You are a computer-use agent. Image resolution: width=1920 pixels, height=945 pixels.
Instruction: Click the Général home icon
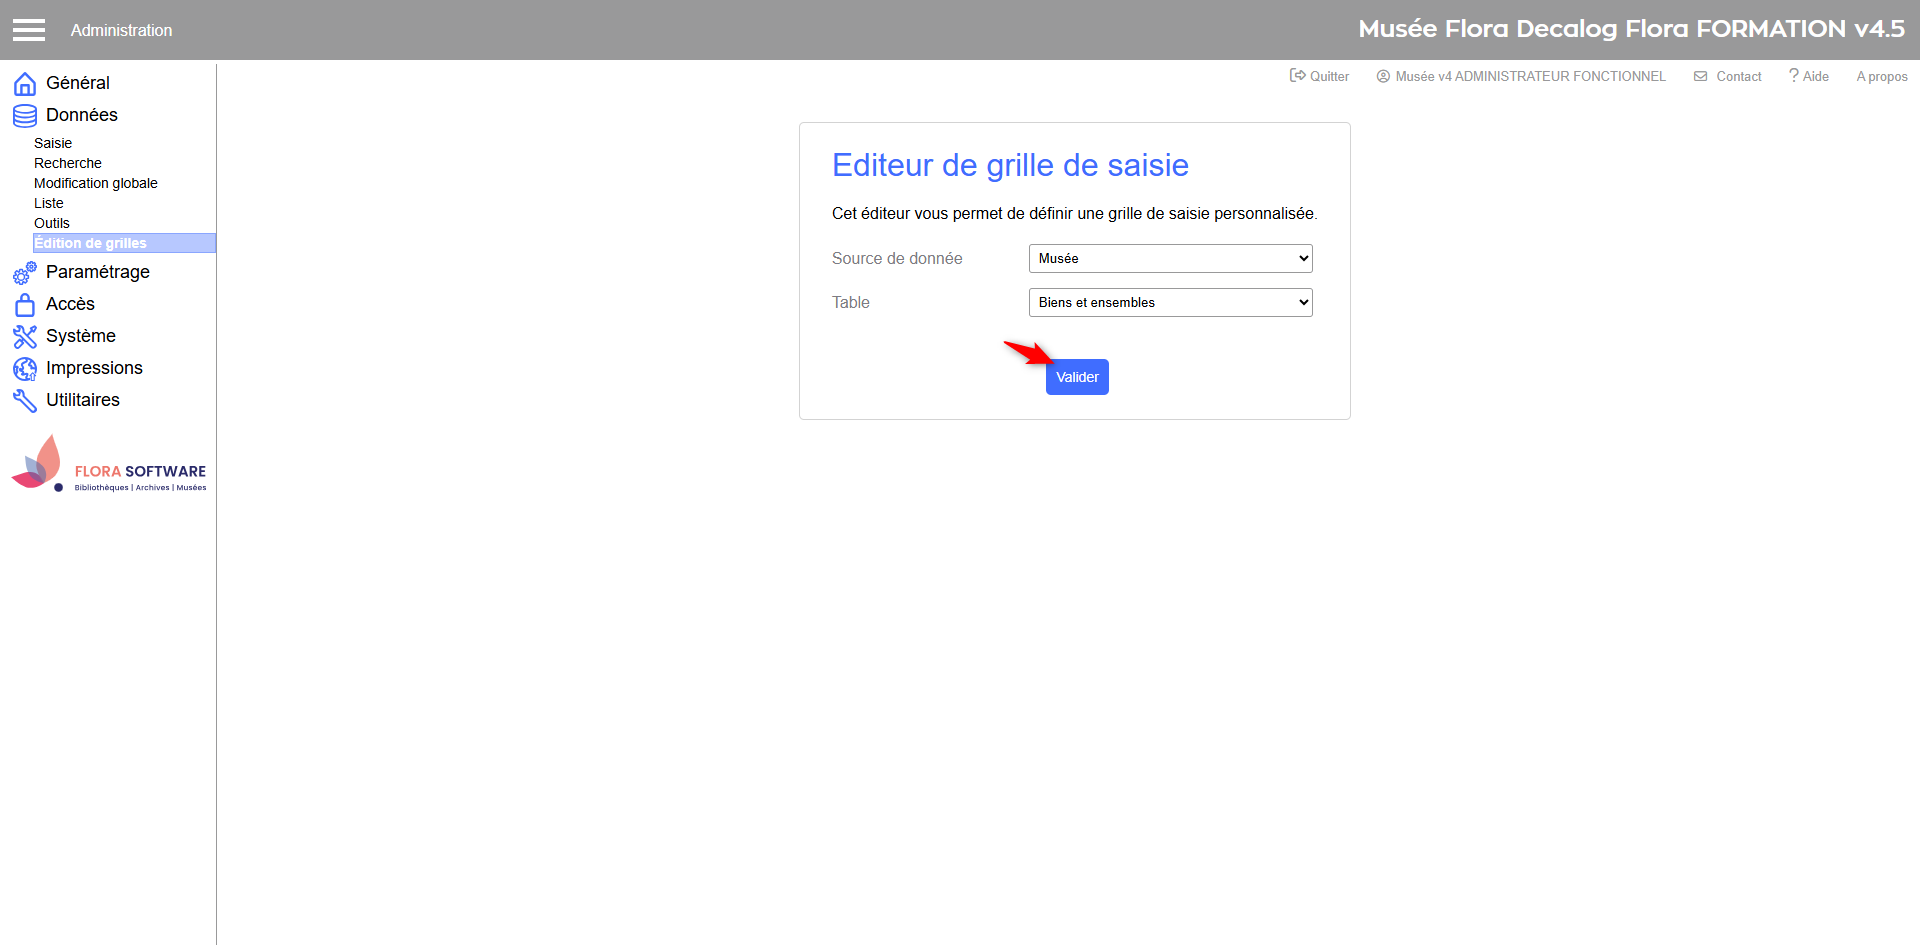(x=25, y=84)
